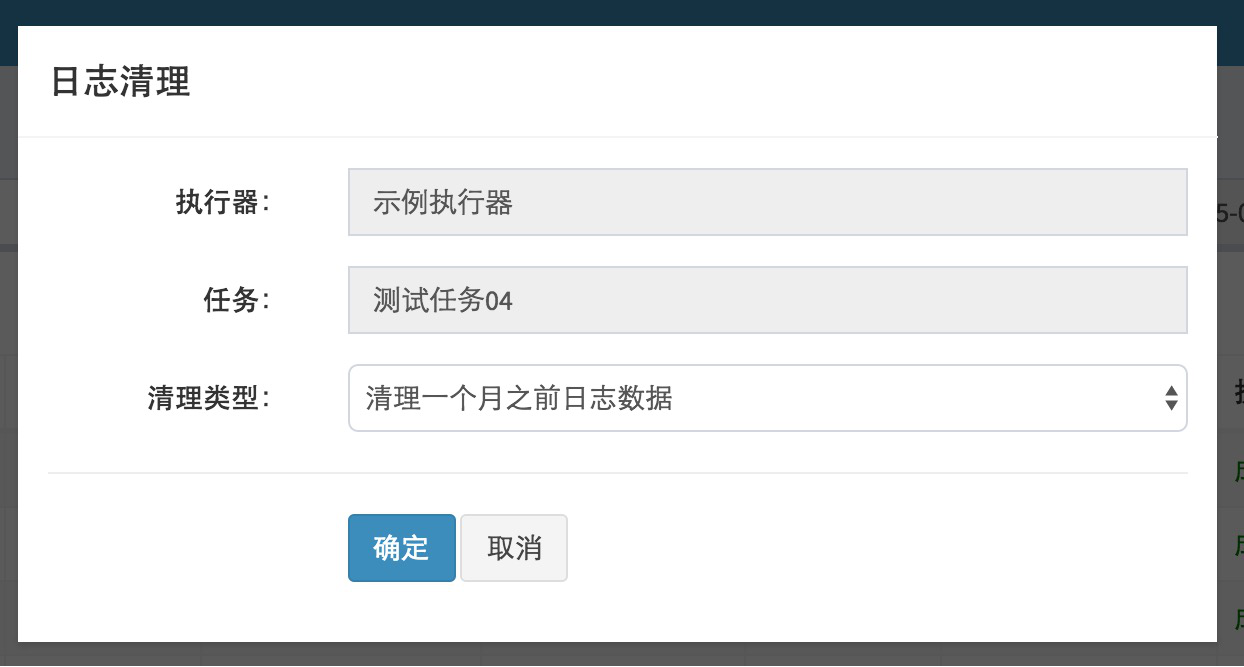Dismiss the dialog using the 取消 button
1244x667 pixels.
[514, 547]
